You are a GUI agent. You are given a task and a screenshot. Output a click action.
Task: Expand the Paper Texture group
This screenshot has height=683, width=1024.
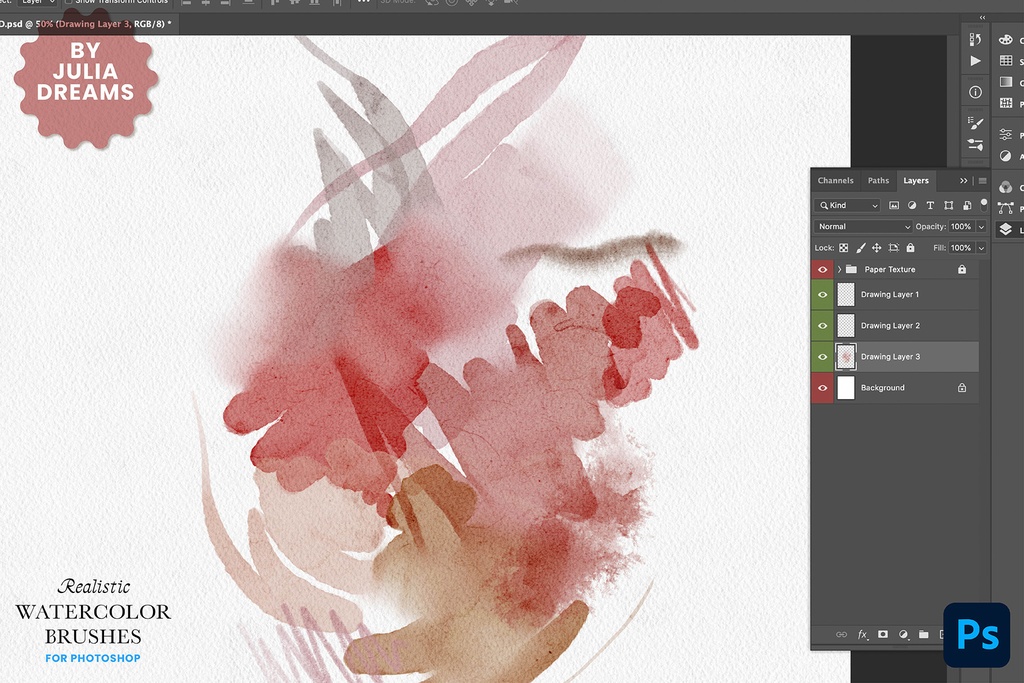tap(837, 269)
